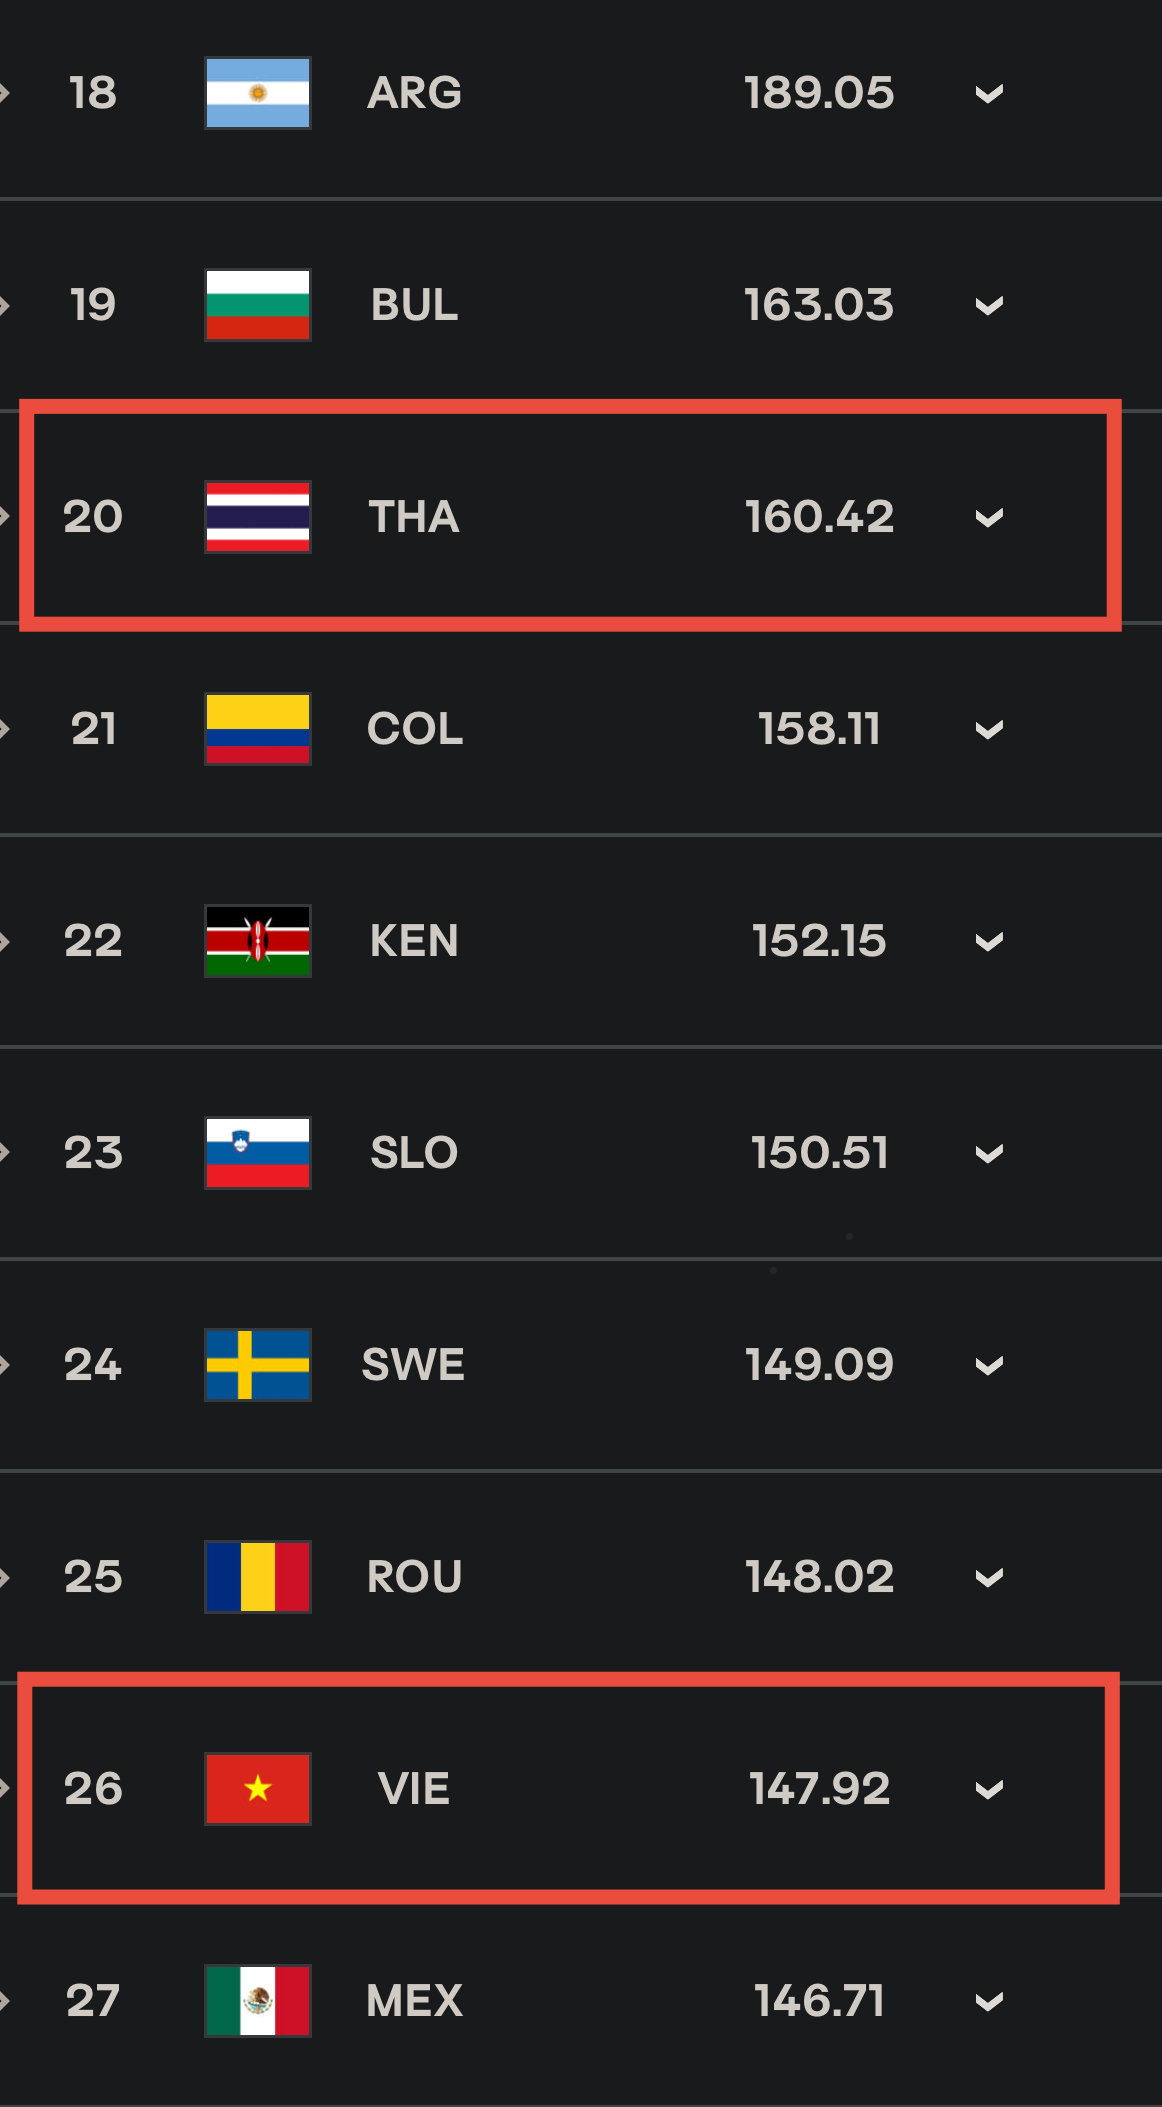The height and width of the screenshot is (2107, 1162).
Task: Open the COL team name link
Action: [x=415, y=729]
